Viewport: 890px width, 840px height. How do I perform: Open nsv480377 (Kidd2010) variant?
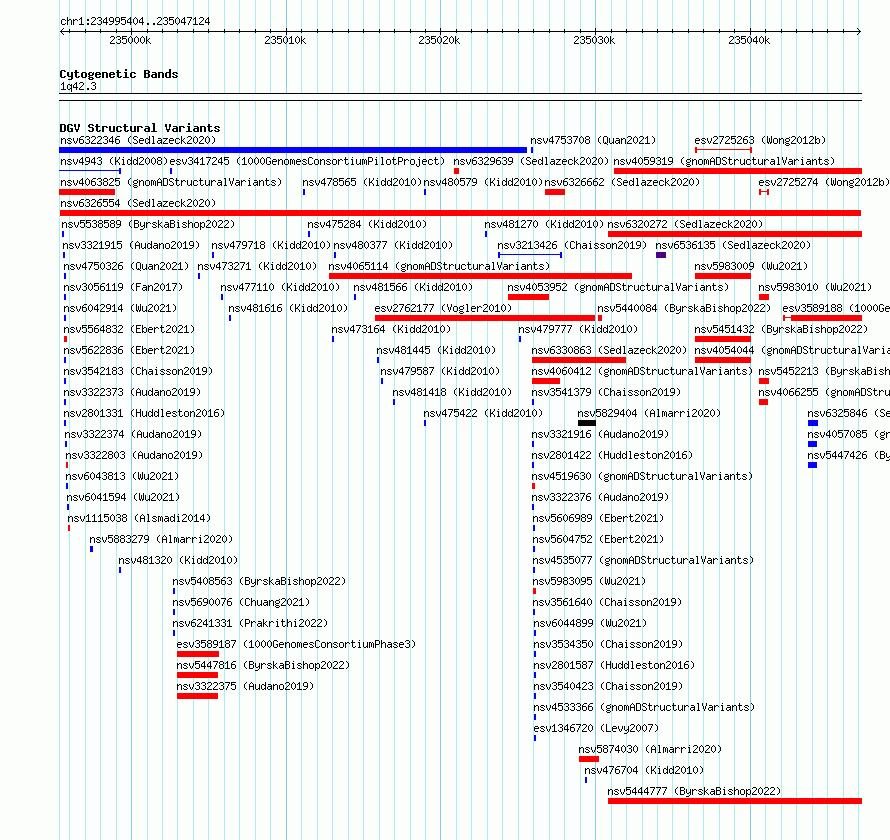pyautogui.click(x=393, y=245)
